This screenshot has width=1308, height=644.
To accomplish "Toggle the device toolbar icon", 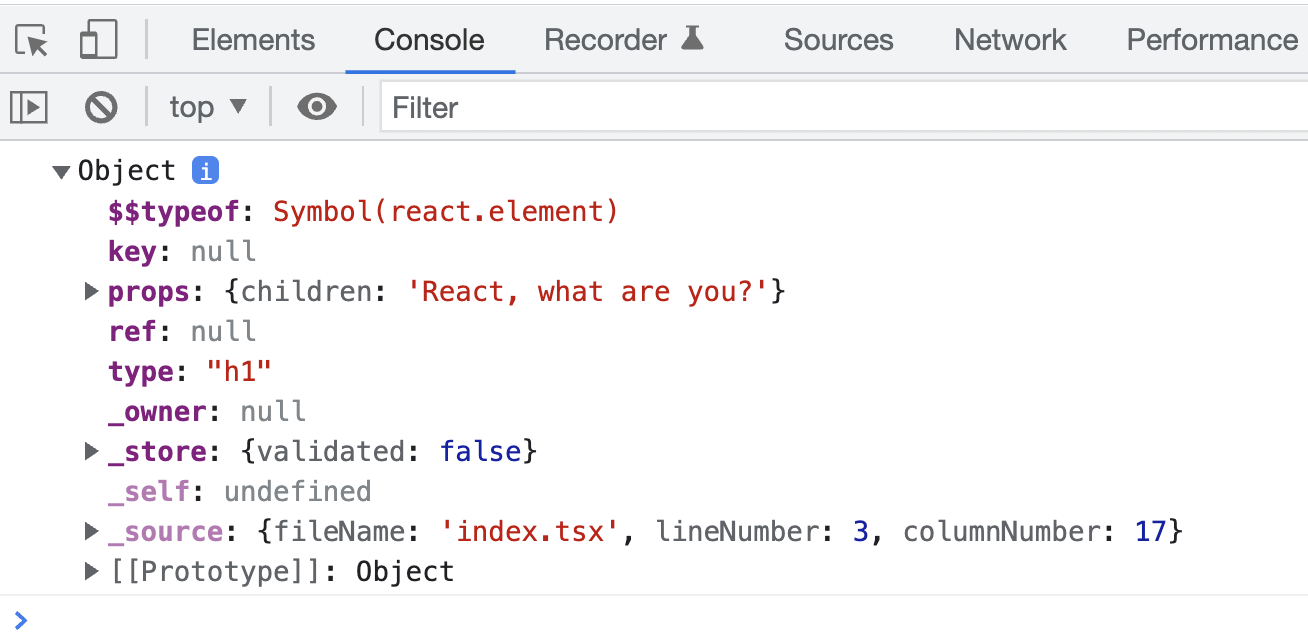I will click(x=98, y=40).
